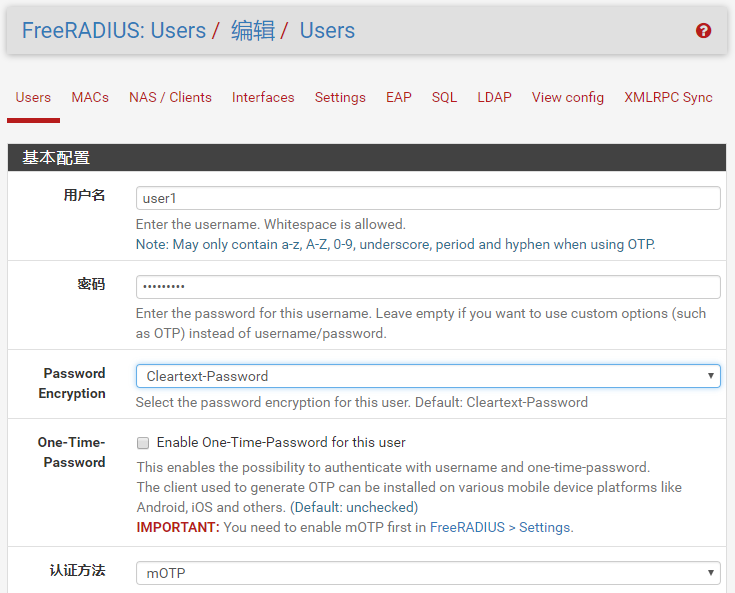This screenshot has width=735, height=593.
Task: Open the LDAP tab
Action: 494,97
